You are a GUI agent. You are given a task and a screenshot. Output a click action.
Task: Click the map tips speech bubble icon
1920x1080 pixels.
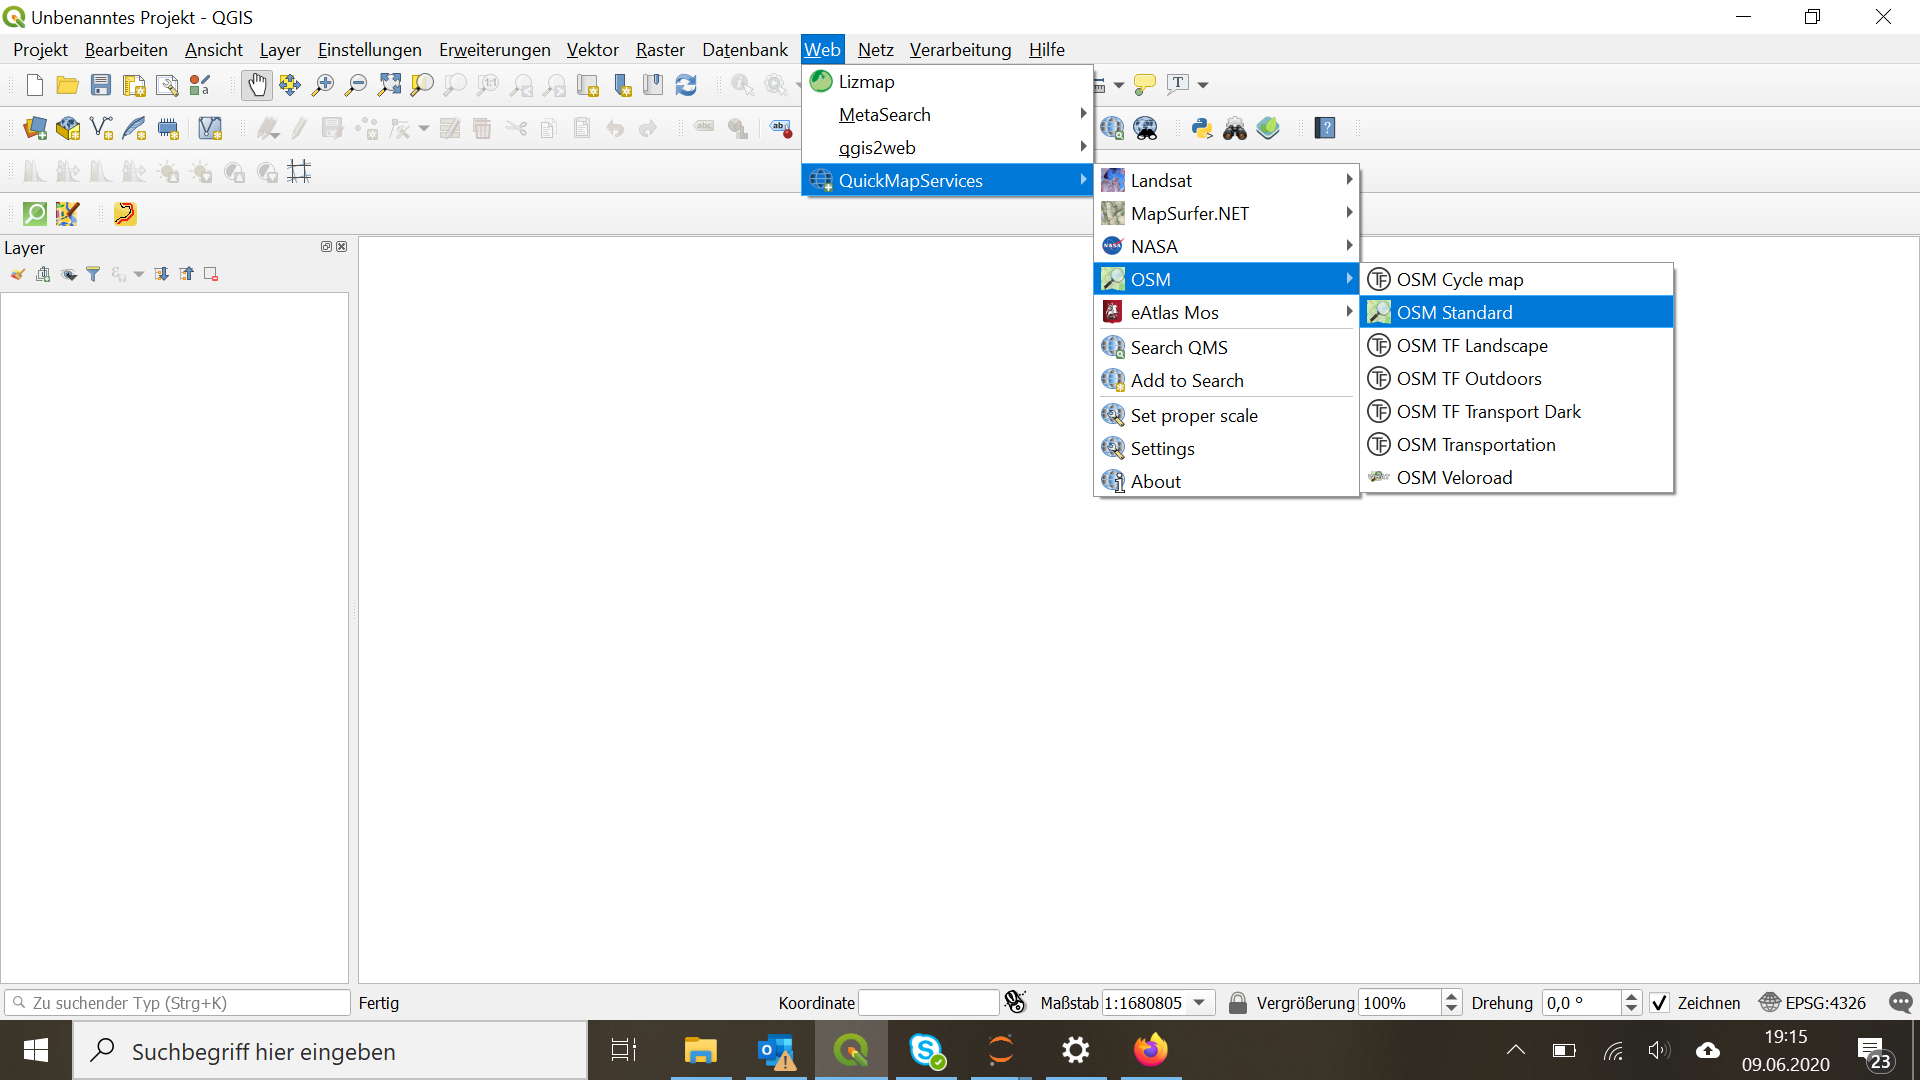pyautogui.click(x=1145, y=85)
